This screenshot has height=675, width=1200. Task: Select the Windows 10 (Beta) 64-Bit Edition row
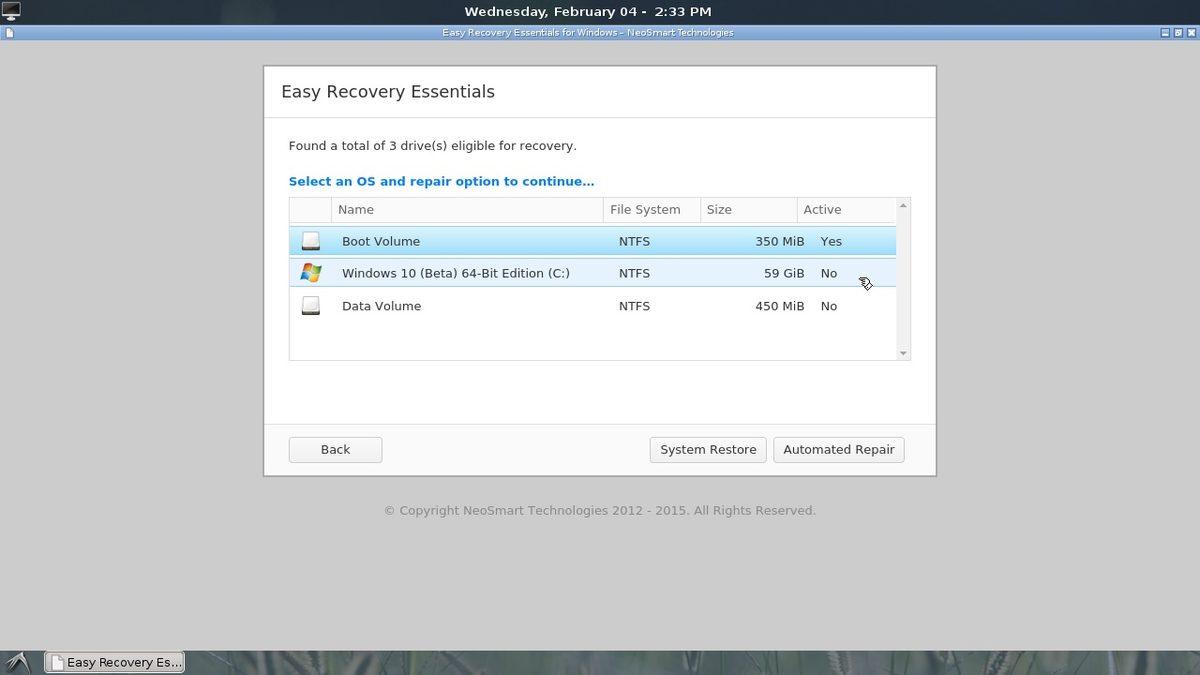pyautogui.click(x=455, y=273)
